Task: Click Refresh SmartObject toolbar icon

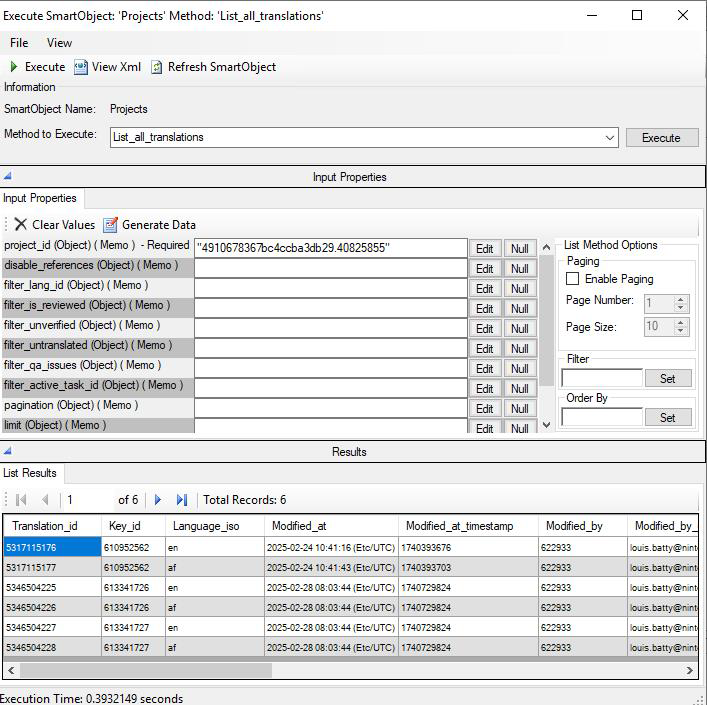Action: (x=157, y=67)
